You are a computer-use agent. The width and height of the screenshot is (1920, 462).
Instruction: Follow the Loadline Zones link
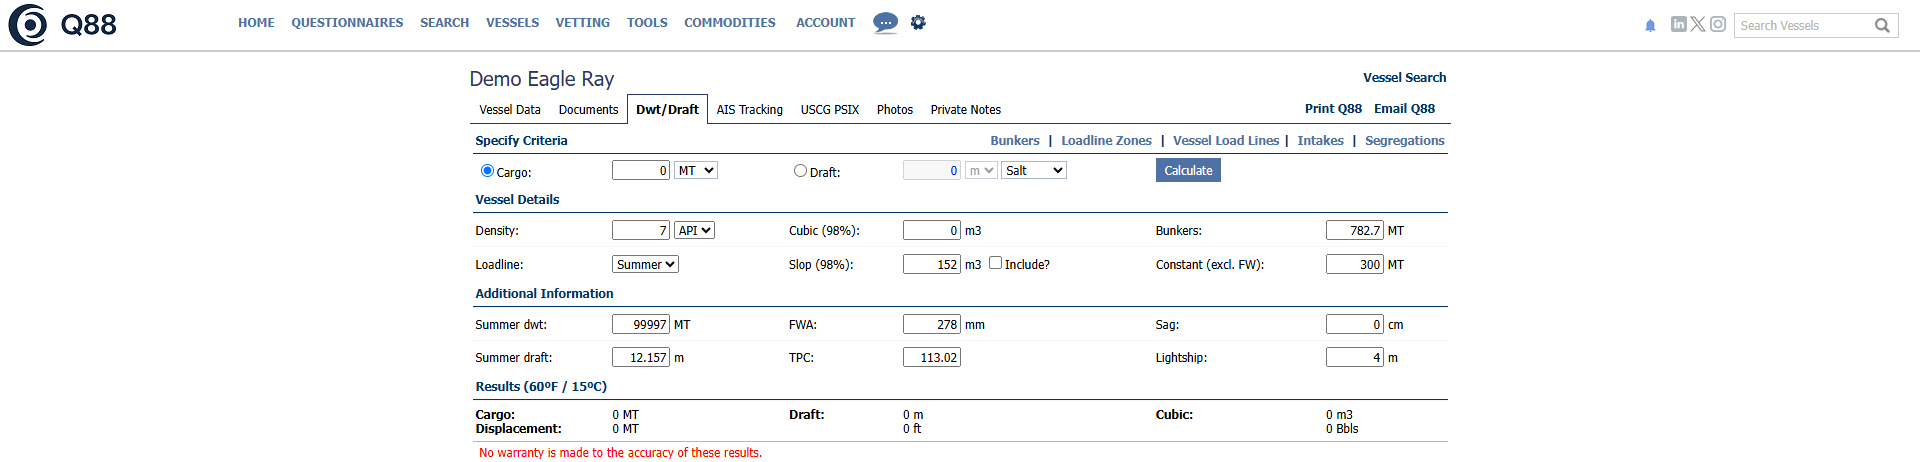coord(1106,141)
